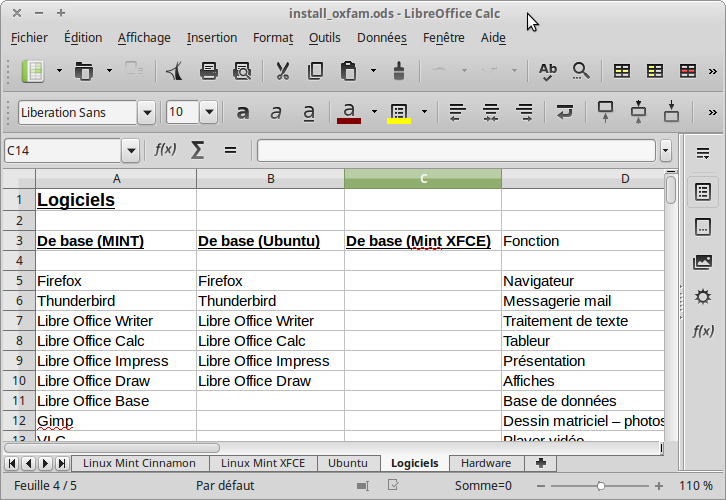Open the Liberation Sans font dropdown

point(147,112)
